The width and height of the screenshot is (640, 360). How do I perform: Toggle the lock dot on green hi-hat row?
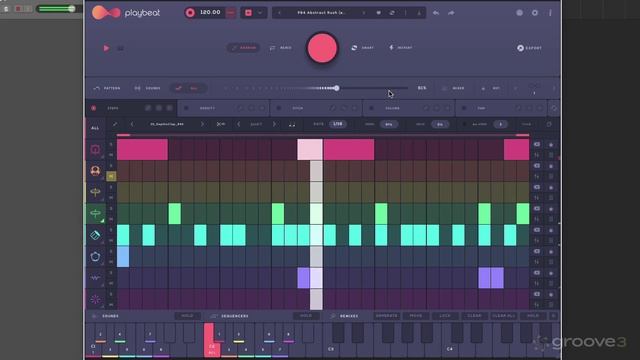(551, 209)
